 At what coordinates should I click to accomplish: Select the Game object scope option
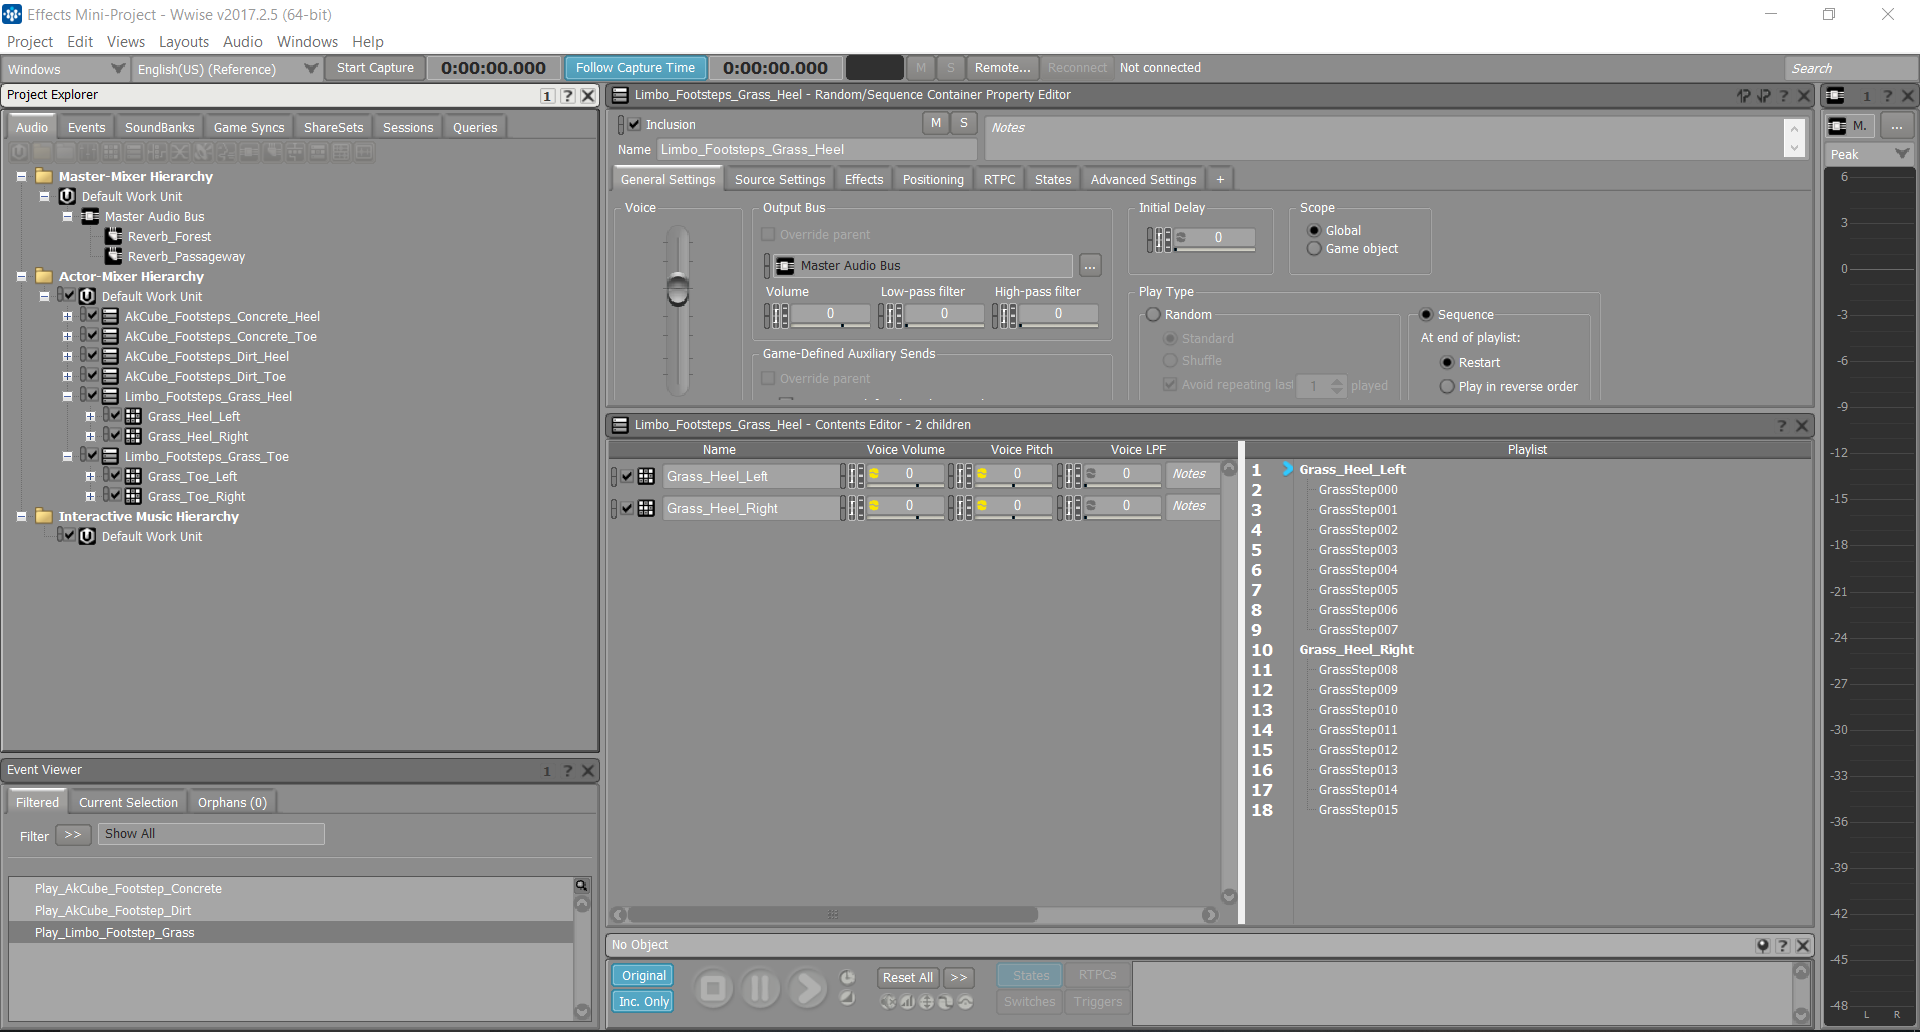pyautogui.click(x=1315, y=249)
